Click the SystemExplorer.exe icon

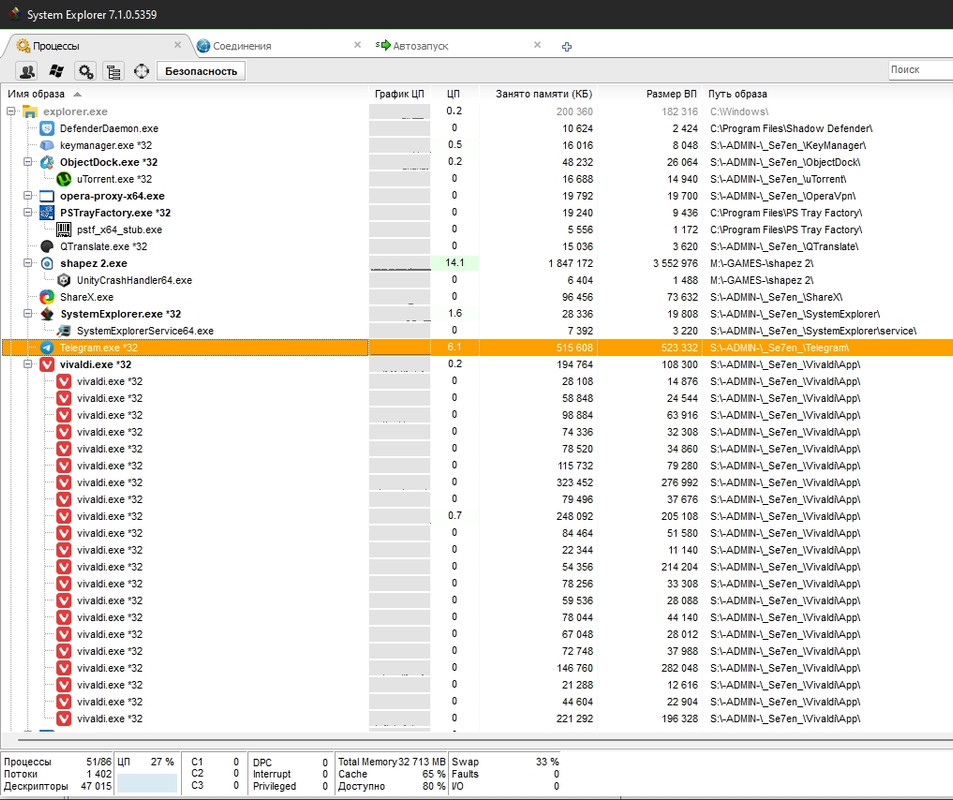tap(47, 314)
